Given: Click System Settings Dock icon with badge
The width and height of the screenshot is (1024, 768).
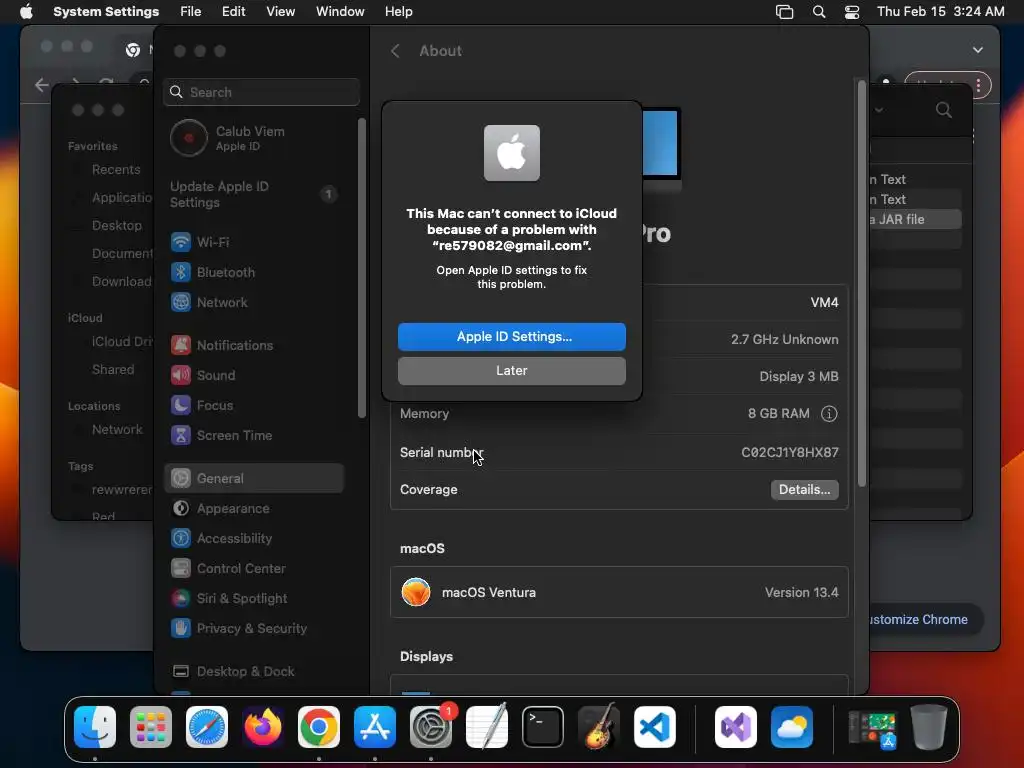Looking at the screenshot, I should click(431, 727).
